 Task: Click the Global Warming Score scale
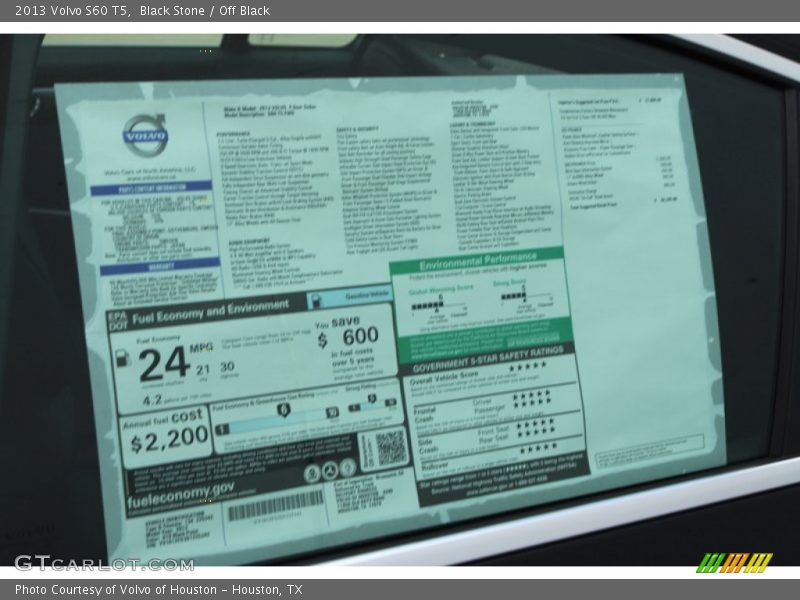(439, 306)
